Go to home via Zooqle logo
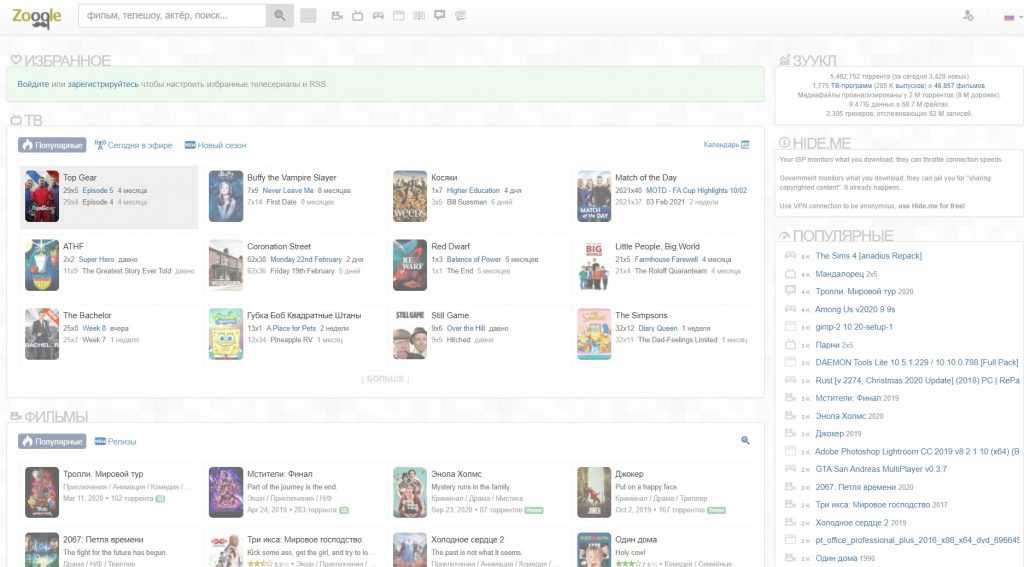1024x567 pixels. 37,16
